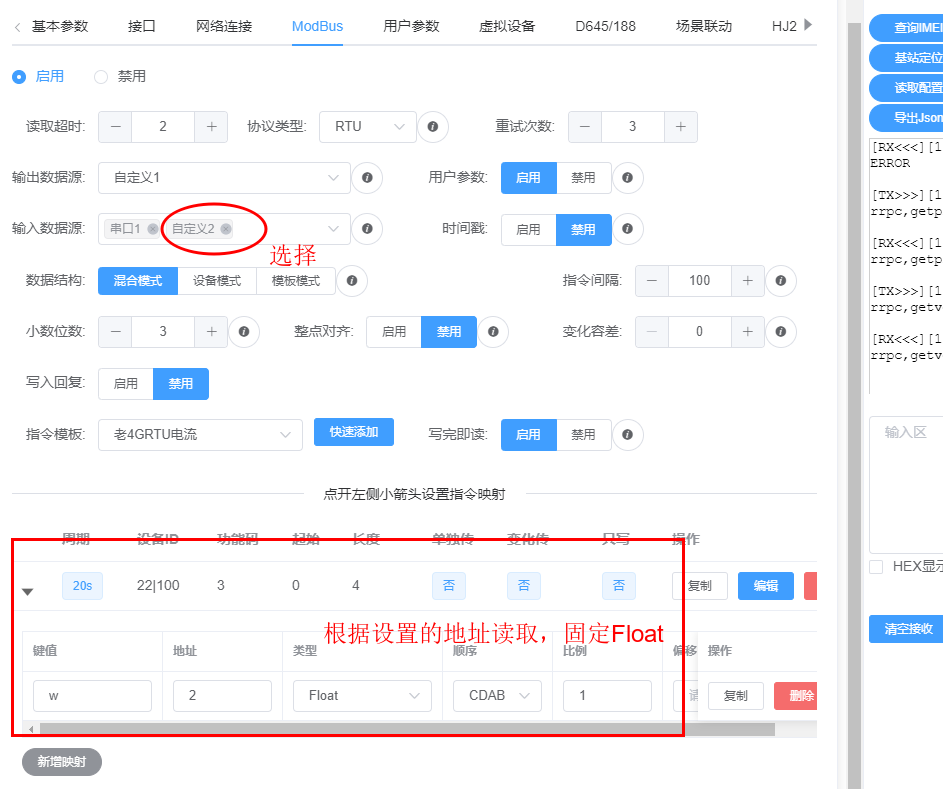Click info icon next to 指令间隔 stepper

780,281
